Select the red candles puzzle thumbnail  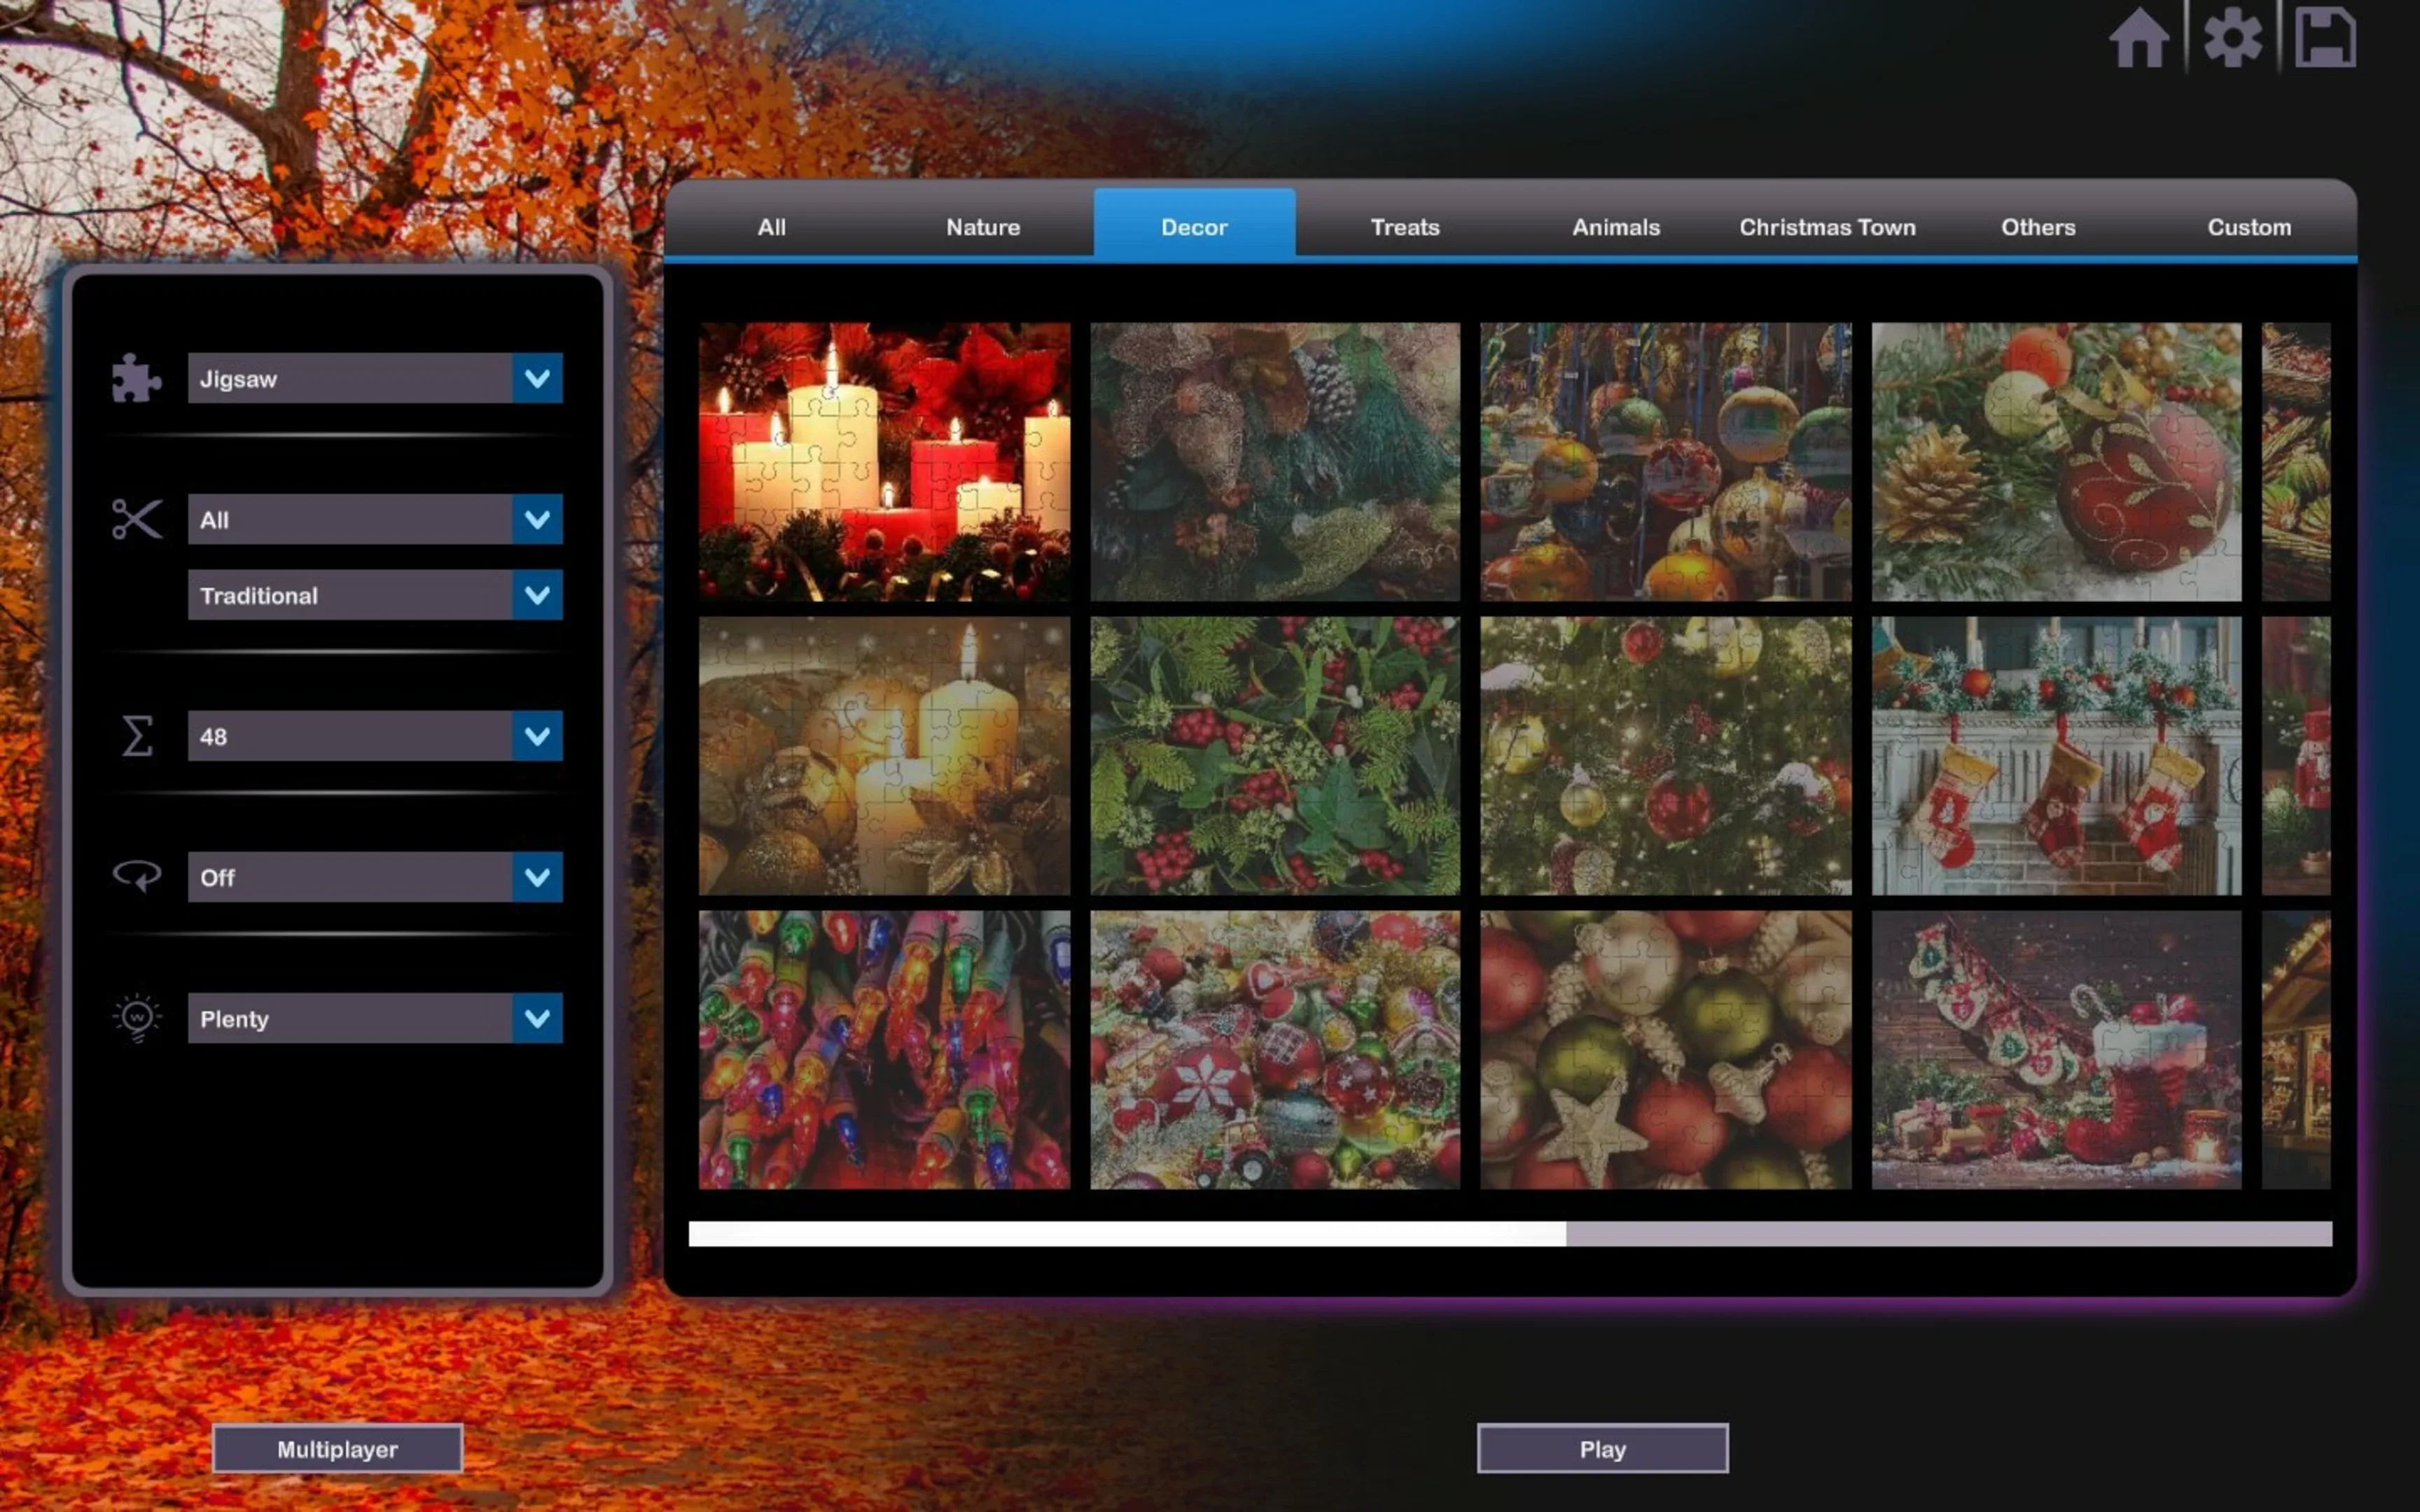[884, 461]
